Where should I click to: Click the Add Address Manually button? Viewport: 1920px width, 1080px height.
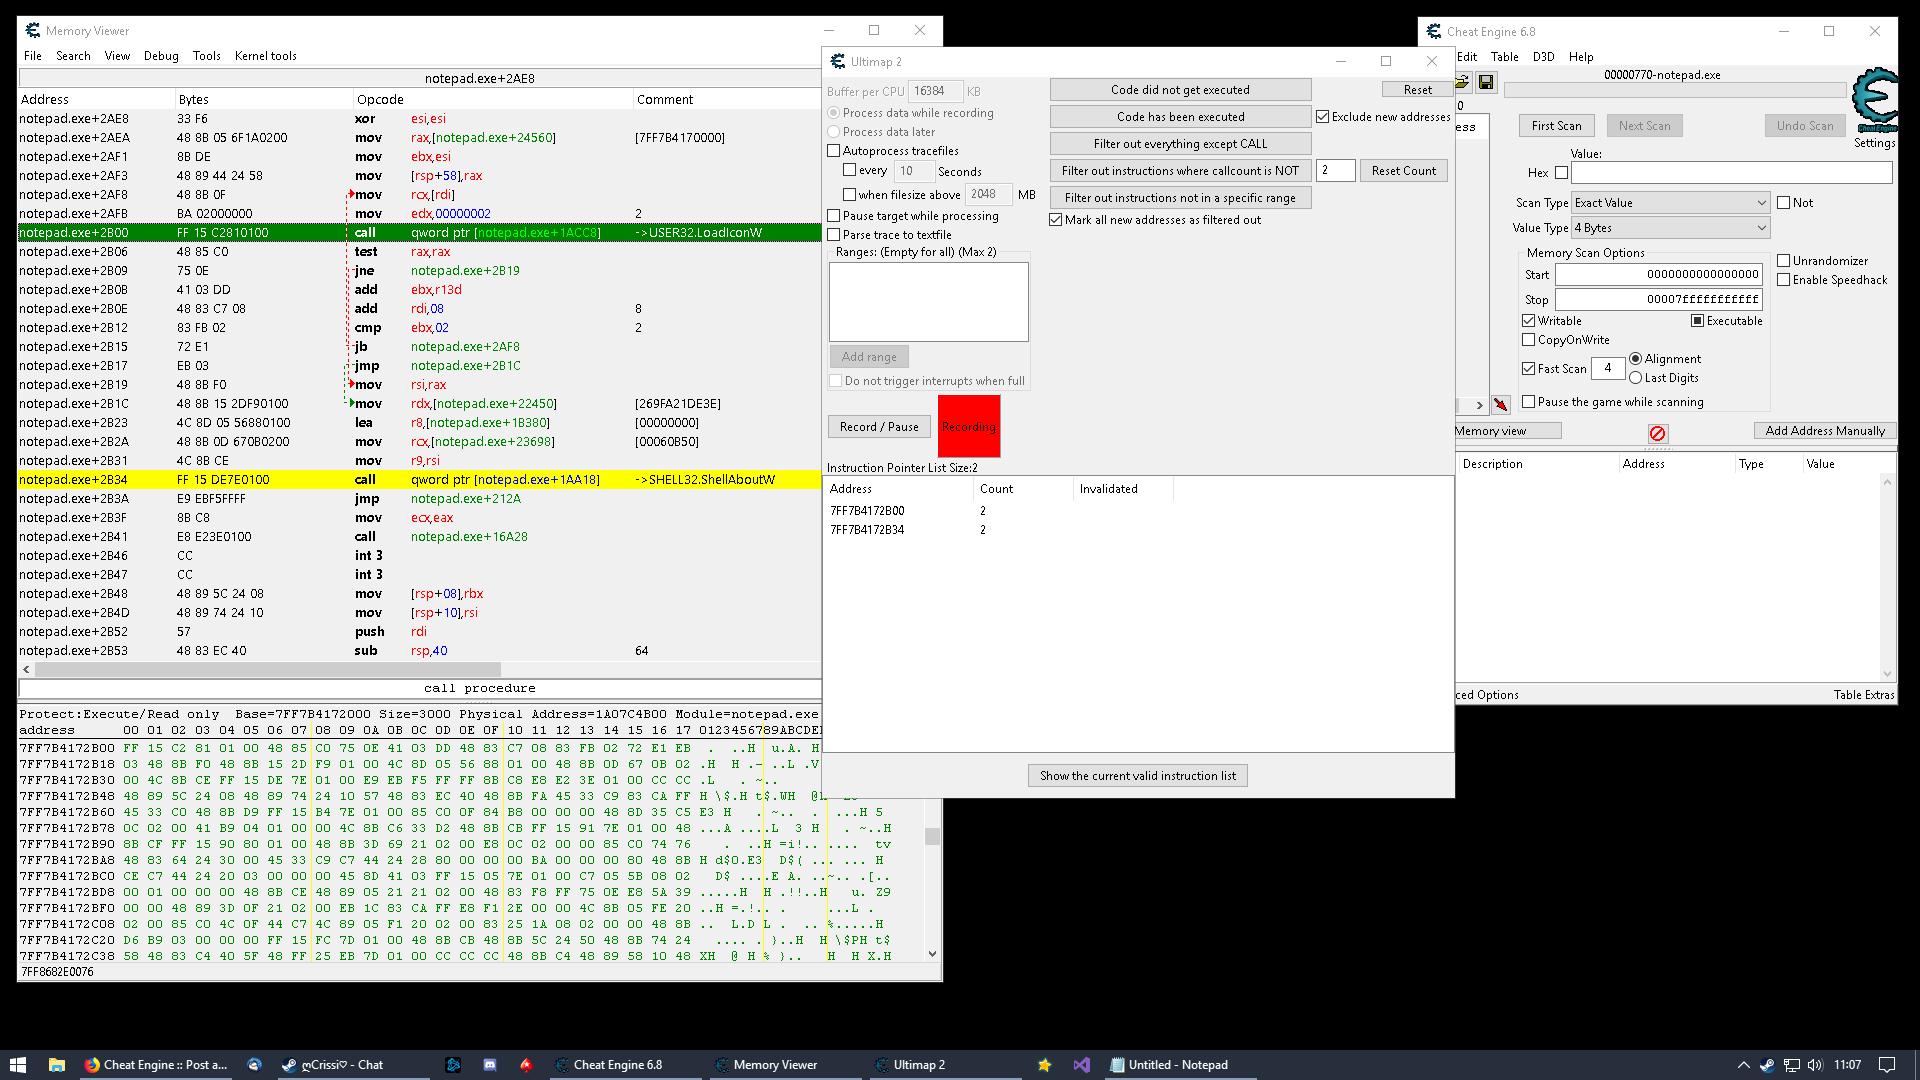tap(1824, 431)
